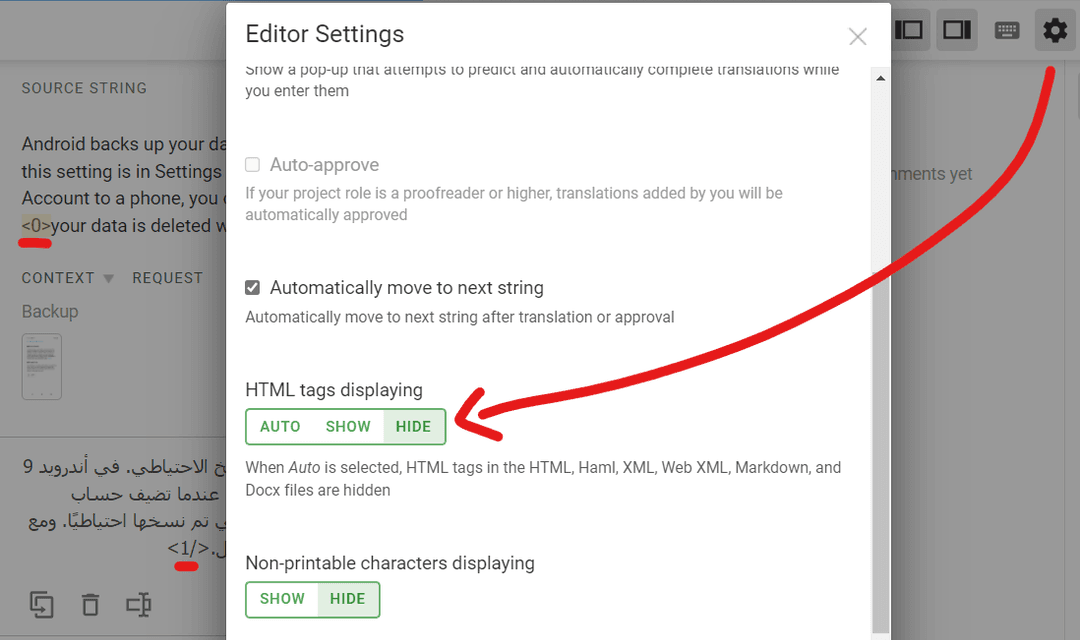
Task: Click the text selection icon beside the trash
Action: tap(138, 604)
